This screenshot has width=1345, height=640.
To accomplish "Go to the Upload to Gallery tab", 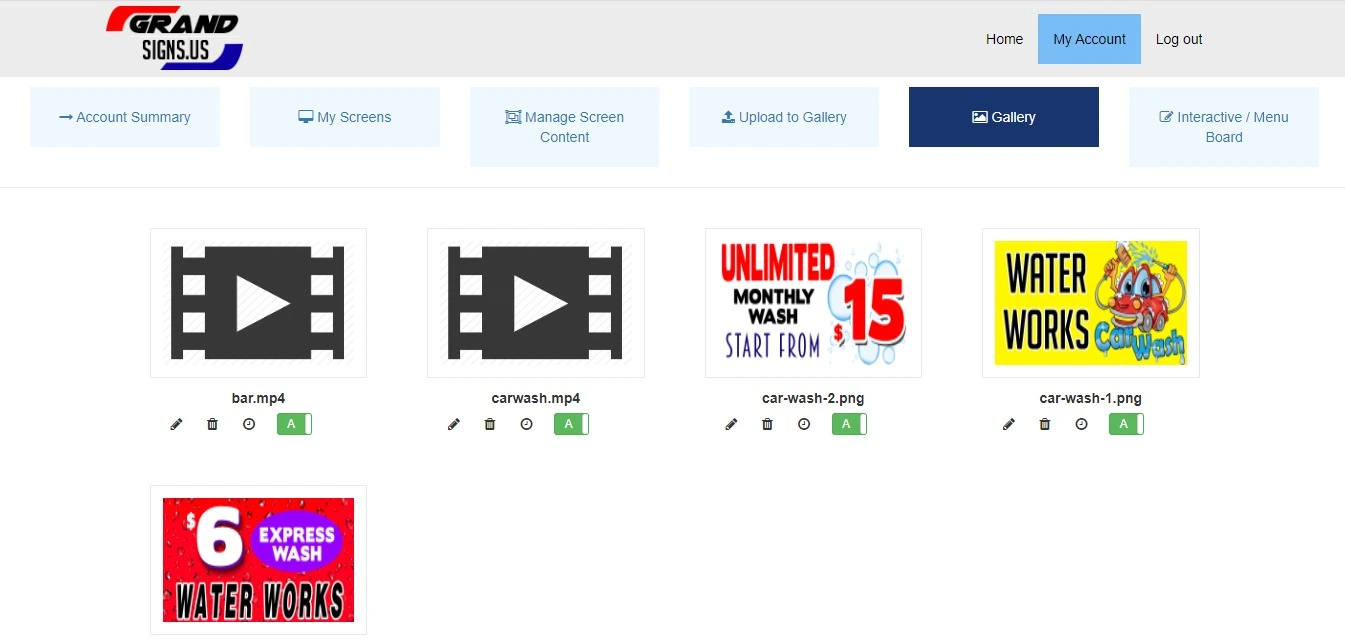I will 784,117.
